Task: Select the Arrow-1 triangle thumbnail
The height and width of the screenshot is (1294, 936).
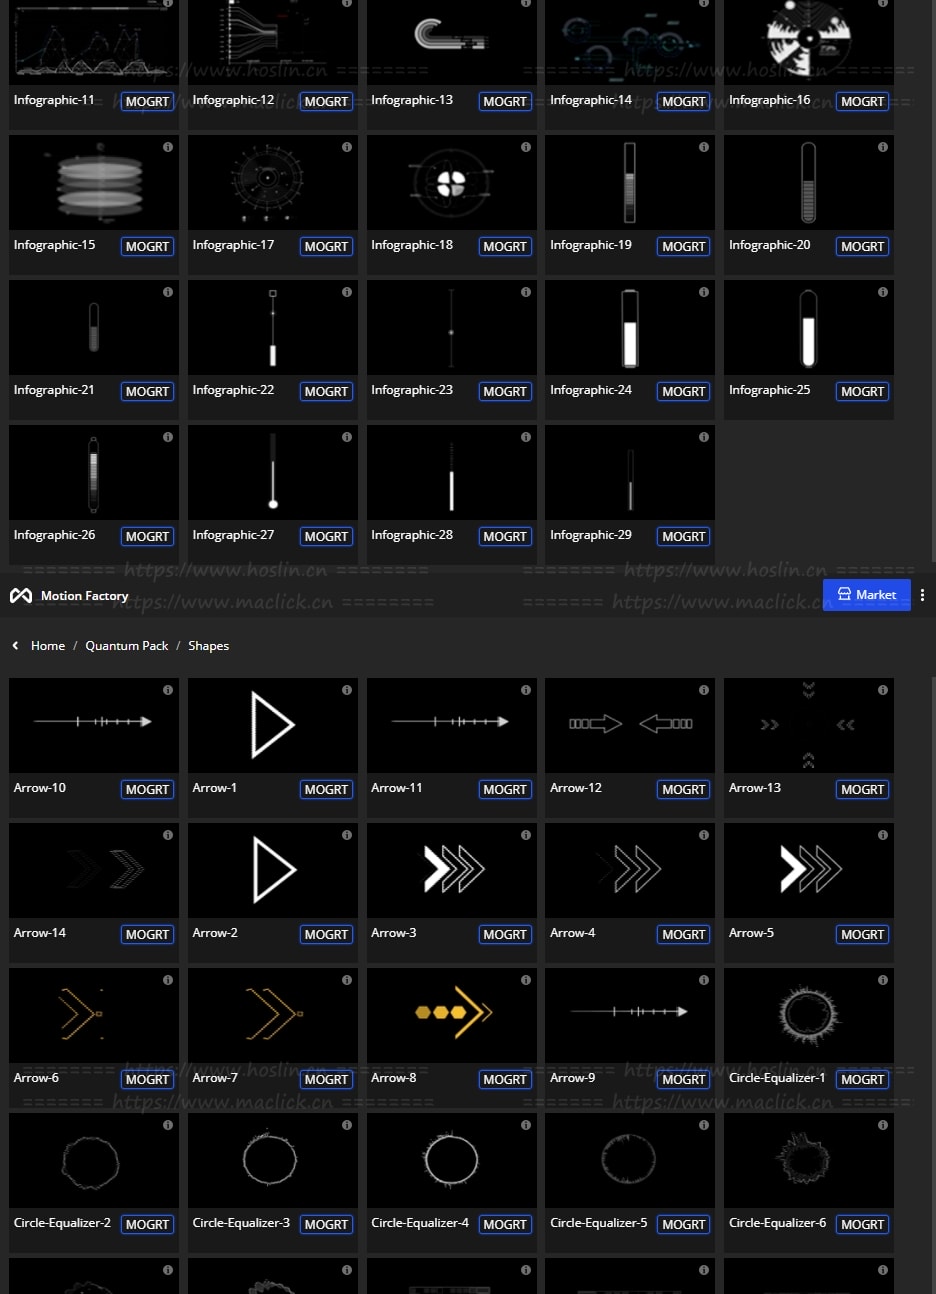Action: [273, 725]
